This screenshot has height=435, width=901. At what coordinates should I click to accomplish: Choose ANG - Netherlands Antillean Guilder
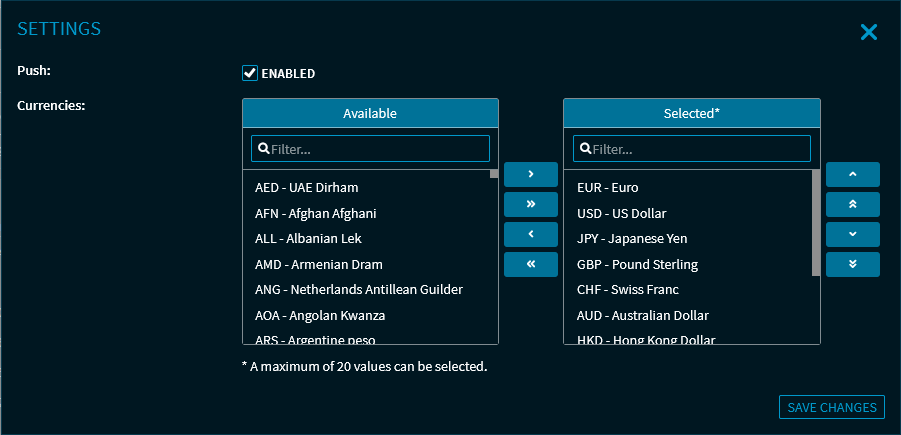tap(359, 290)
